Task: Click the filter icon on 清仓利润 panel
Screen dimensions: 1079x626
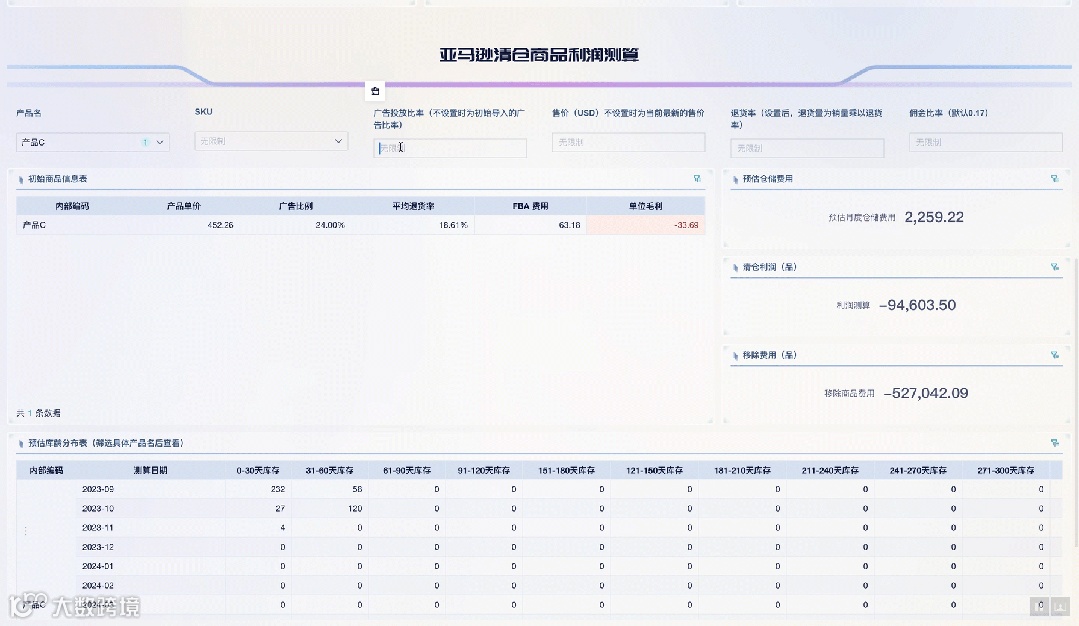Action: point(1054,267)
